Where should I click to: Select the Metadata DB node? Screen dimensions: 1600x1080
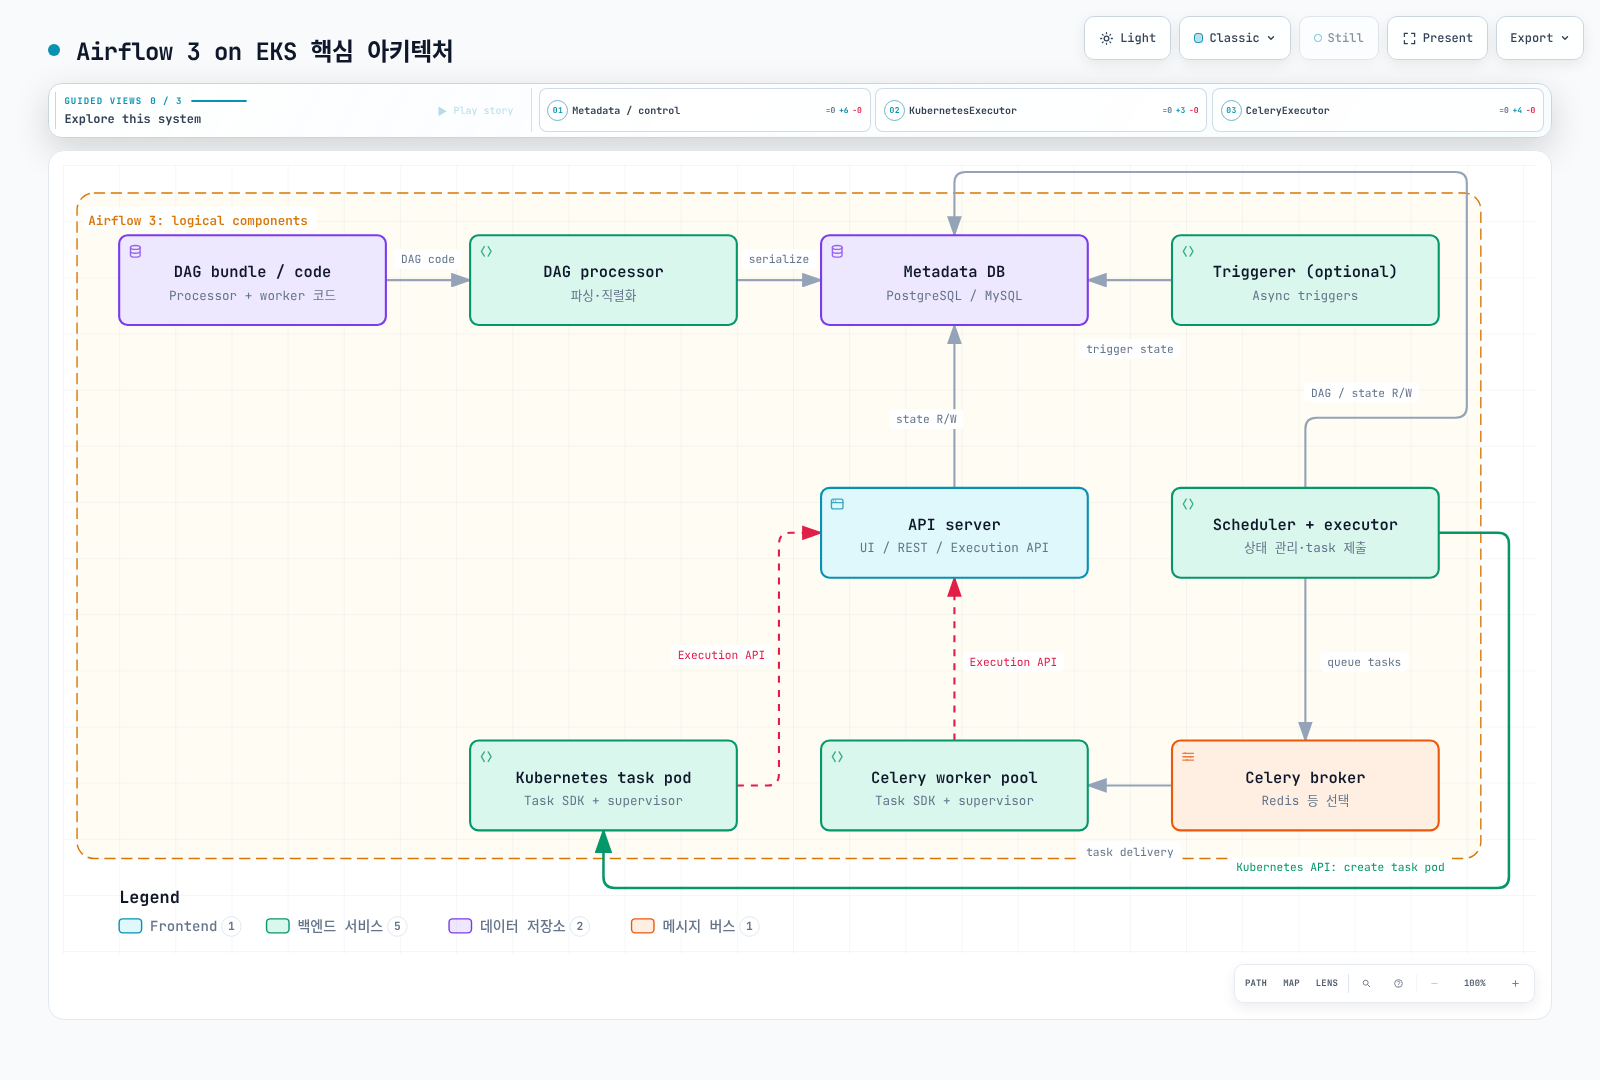pos(954,280)
